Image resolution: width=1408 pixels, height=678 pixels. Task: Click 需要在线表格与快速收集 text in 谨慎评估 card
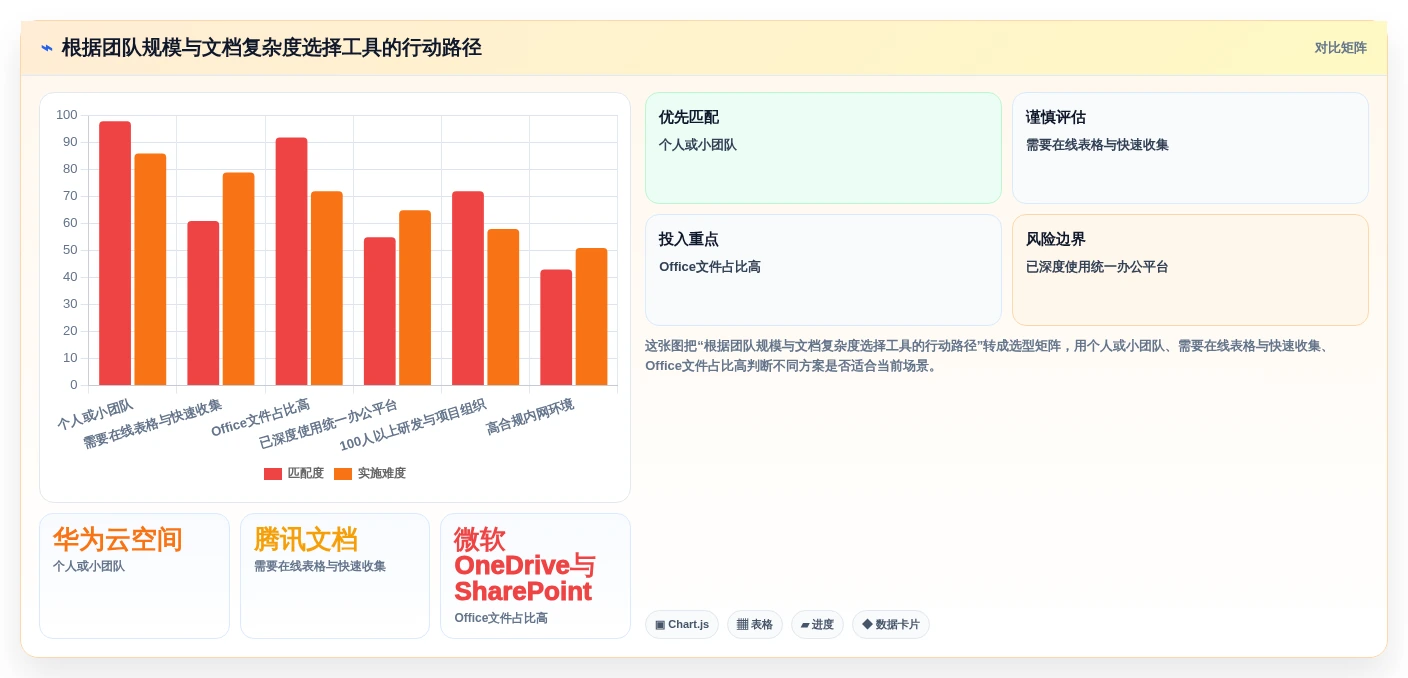tap(1097, 145)
